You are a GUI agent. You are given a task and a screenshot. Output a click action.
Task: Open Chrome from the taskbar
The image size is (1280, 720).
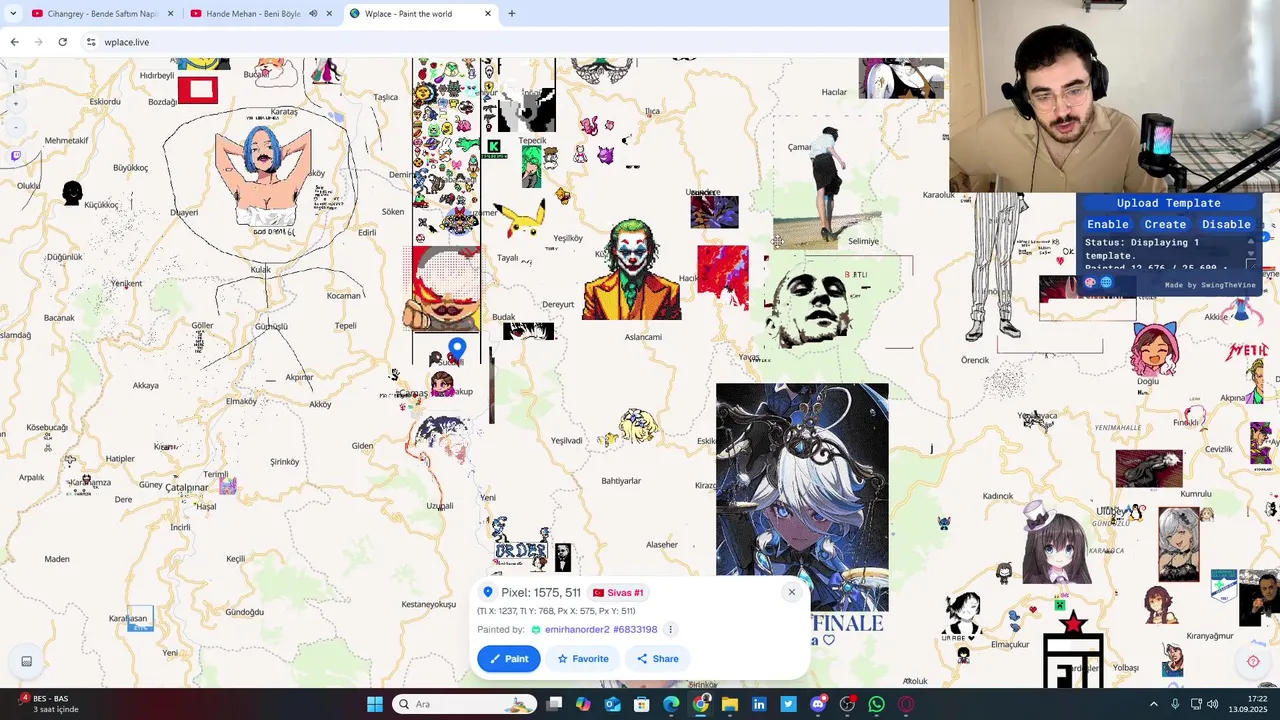701,704
